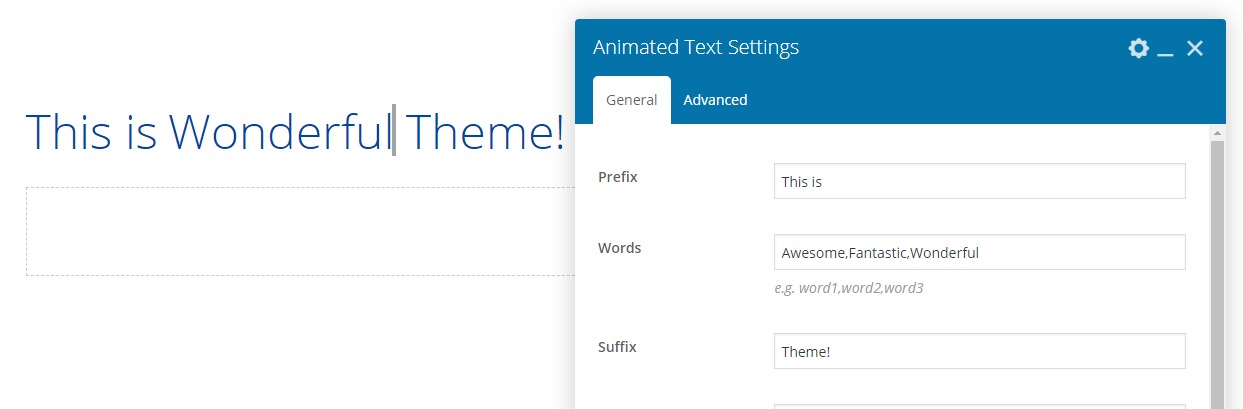
Task: Click the partially visible field below Suffix
Action: 979,406
